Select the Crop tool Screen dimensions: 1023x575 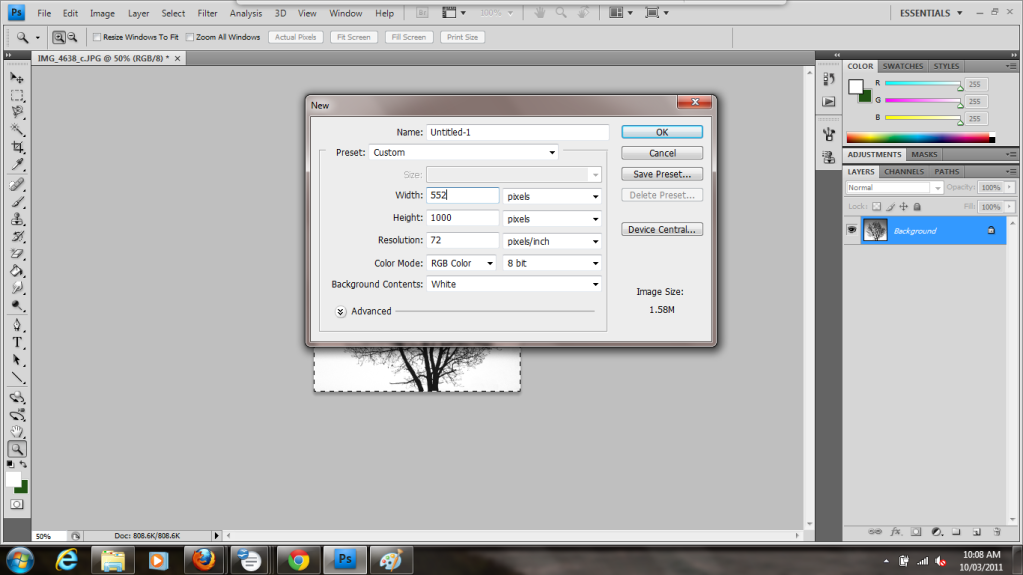17,148
